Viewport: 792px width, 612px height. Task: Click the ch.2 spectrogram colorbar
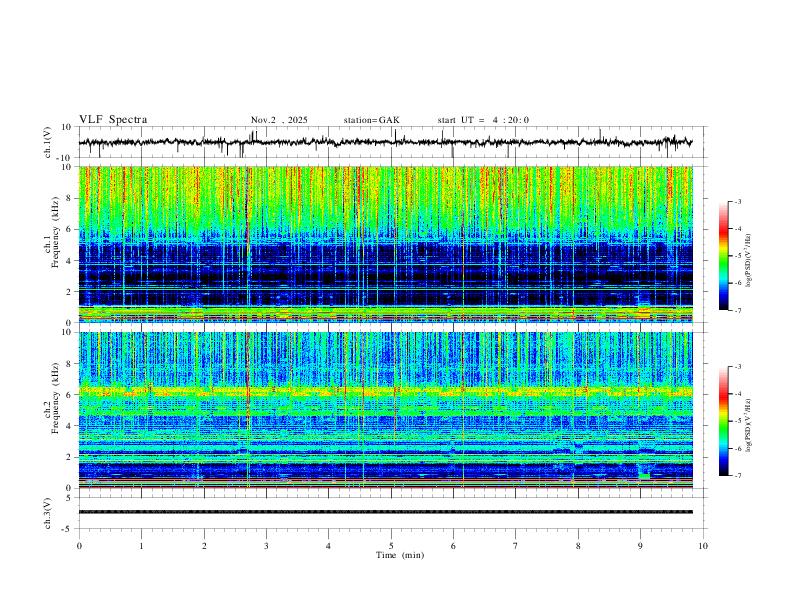point(723,421)
